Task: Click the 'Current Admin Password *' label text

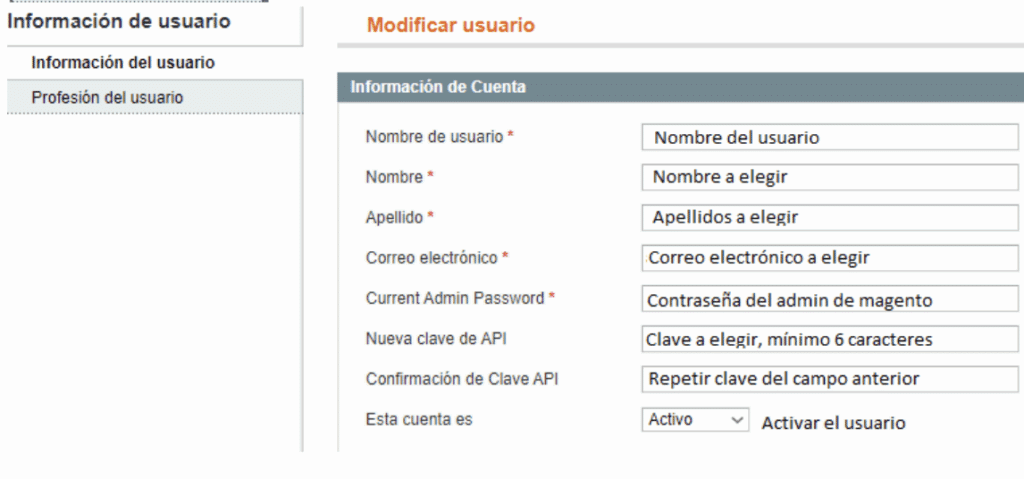Action: [460, 298]
